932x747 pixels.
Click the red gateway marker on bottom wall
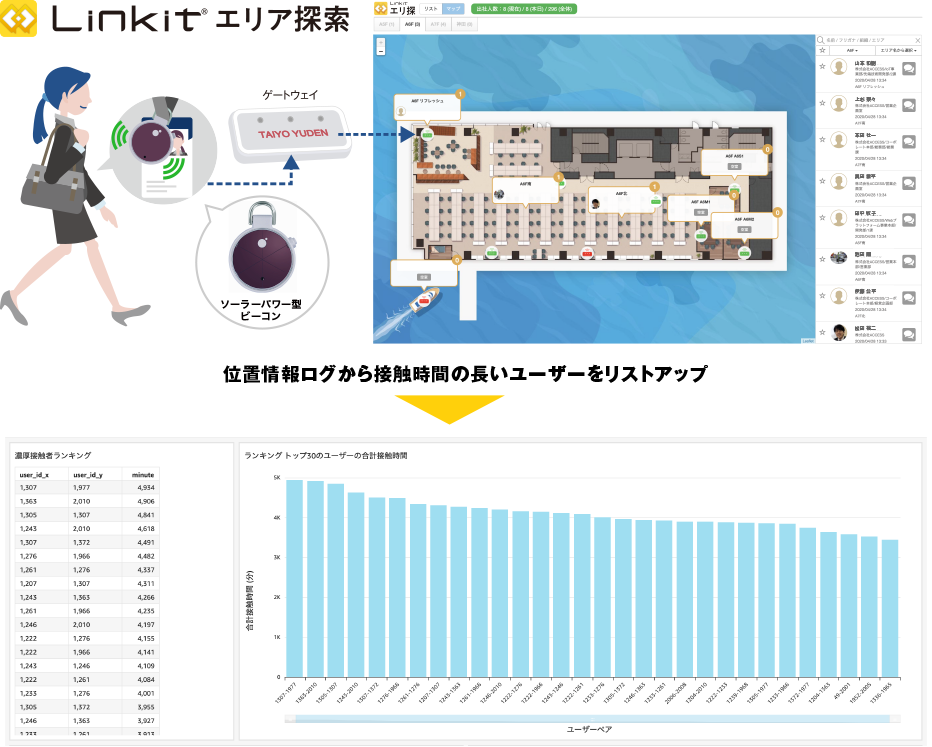tap(587, 253)
